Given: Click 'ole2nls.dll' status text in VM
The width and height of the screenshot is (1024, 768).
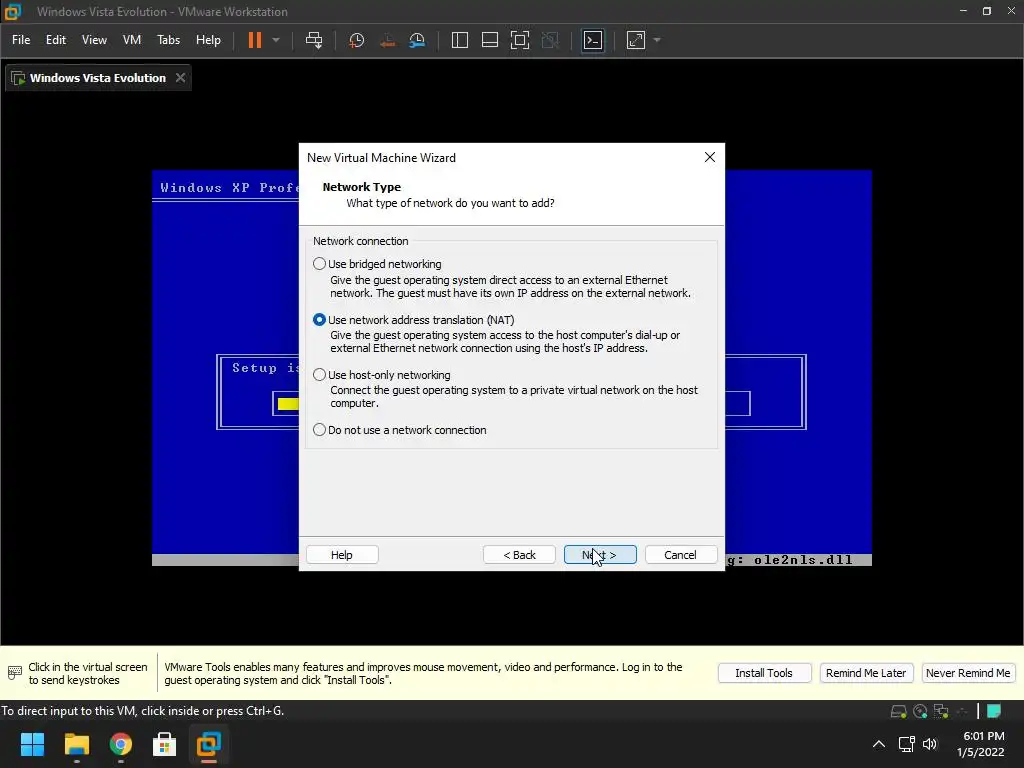Looking at the screenshot, I should click(803, 560).
